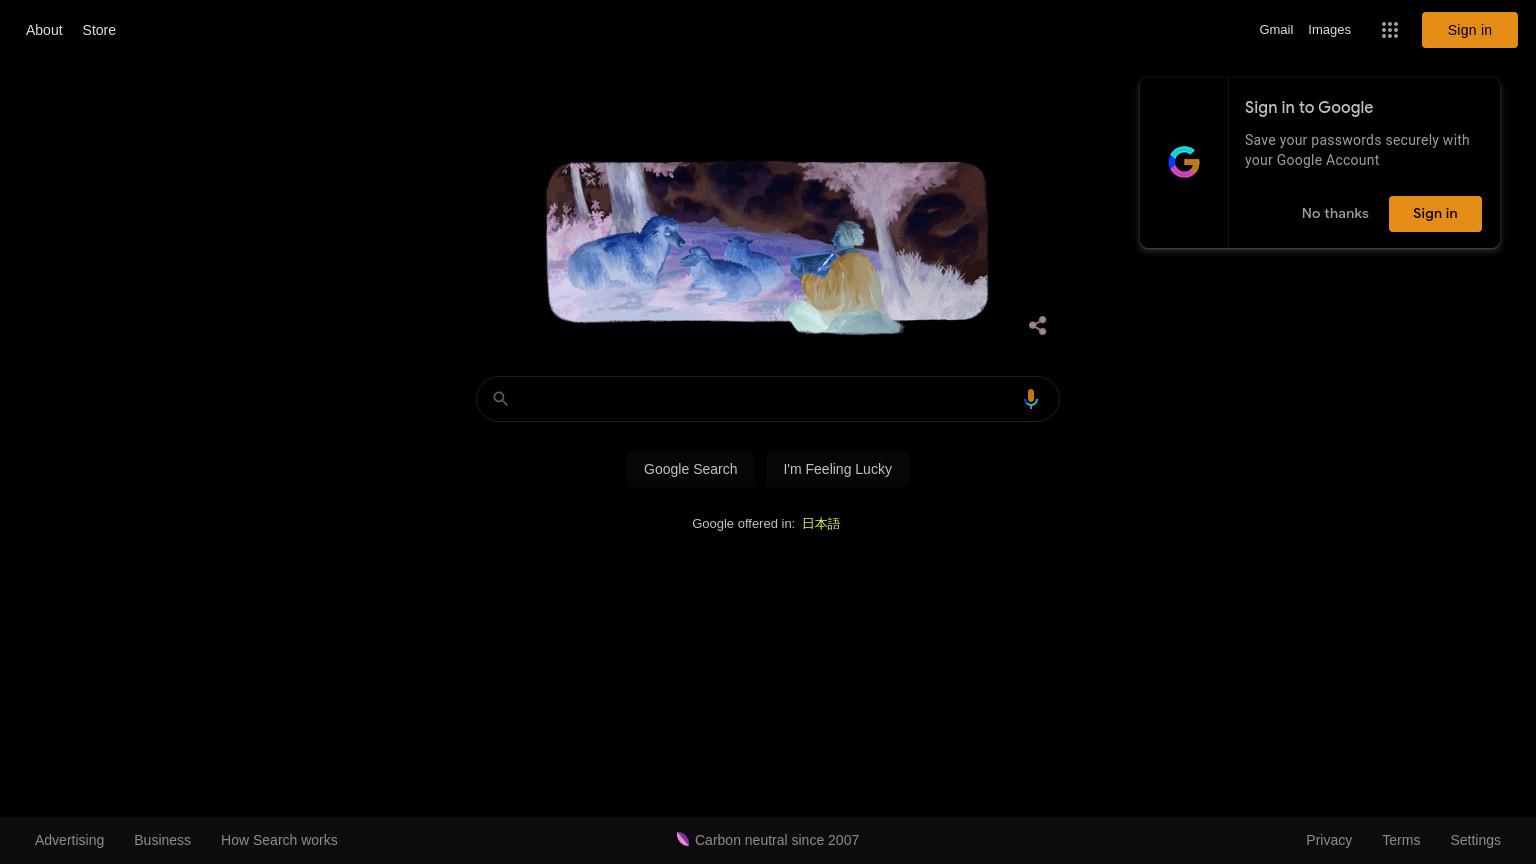Screen dimensions: 1536x864
Task: Dismiss the popup with No thanks
Action: click(x=1335, y=214)
